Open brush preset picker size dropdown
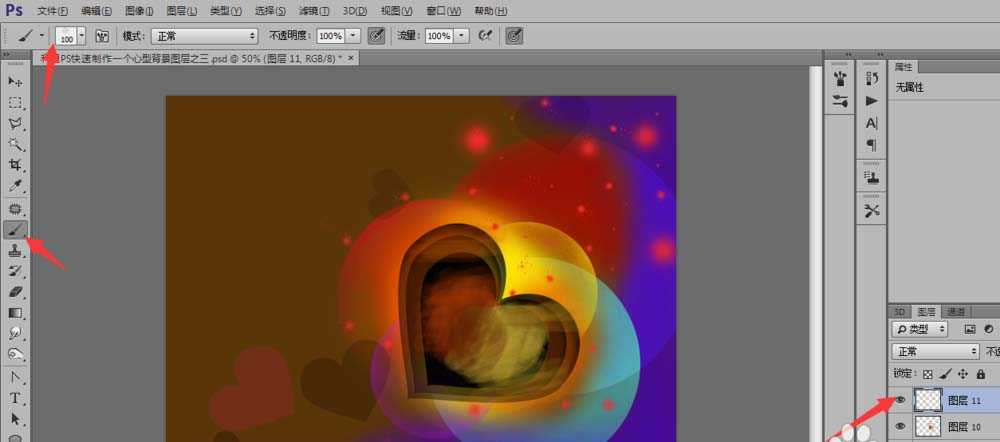The height and width of the screenshot is (442, 1000). [x=81, y=36]
